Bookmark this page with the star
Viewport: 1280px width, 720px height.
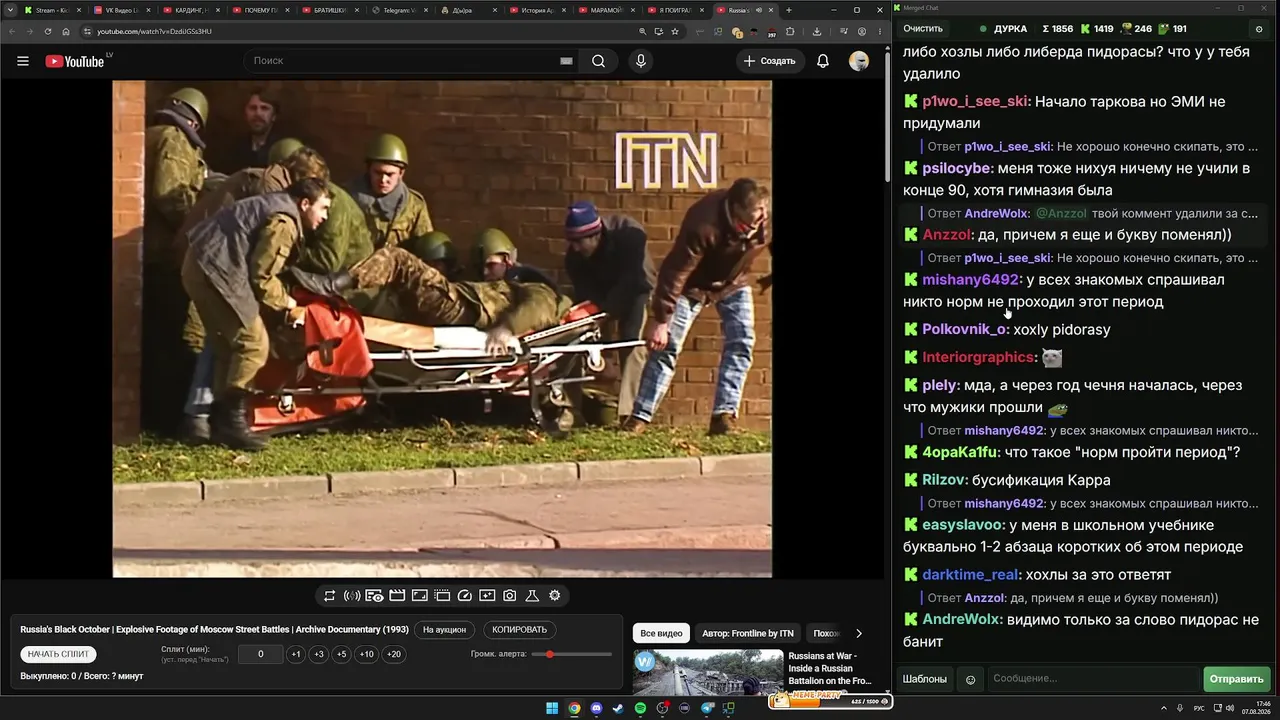(x=675, y=31)
